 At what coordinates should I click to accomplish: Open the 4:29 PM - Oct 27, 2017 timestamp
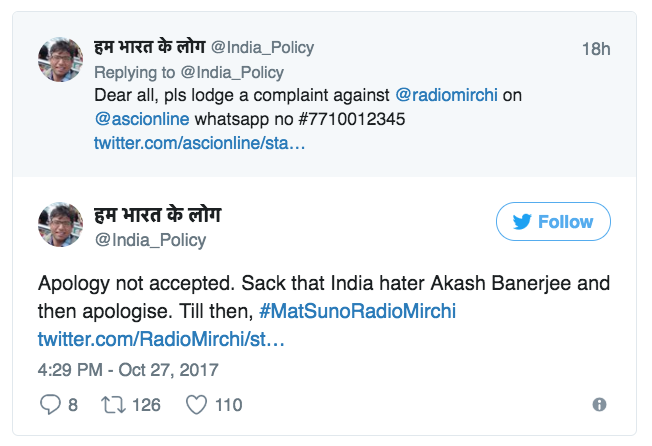click(128, 370)
